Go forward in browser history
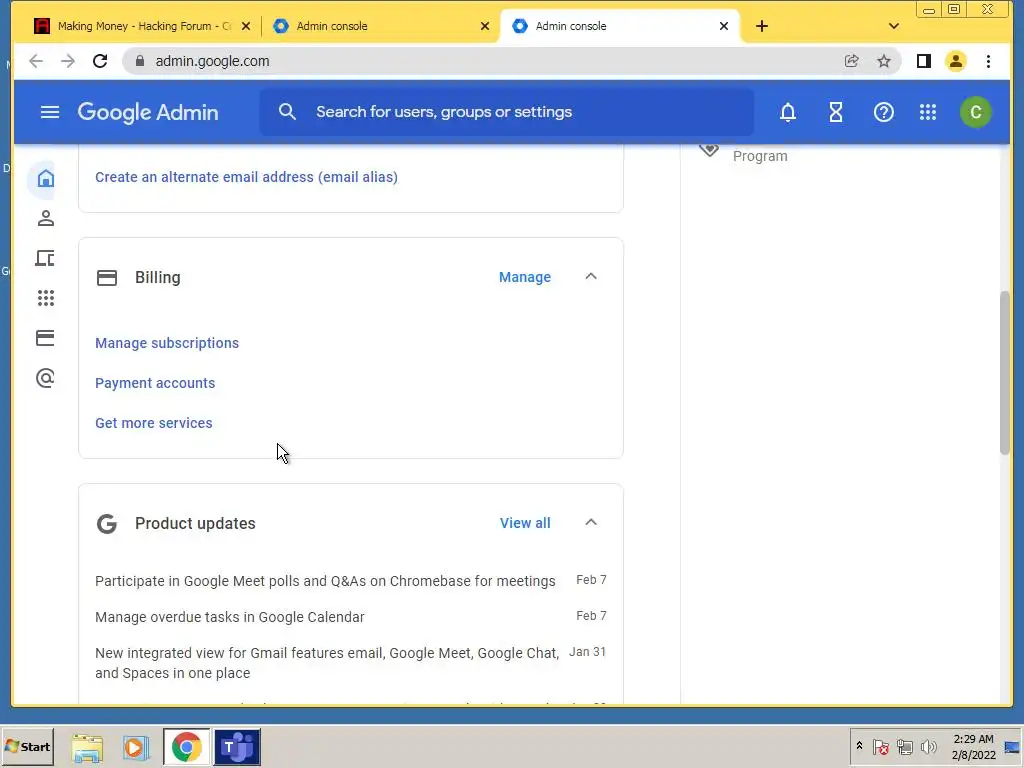The height and width of the screenshot is (768, 1024). point(68,61)
